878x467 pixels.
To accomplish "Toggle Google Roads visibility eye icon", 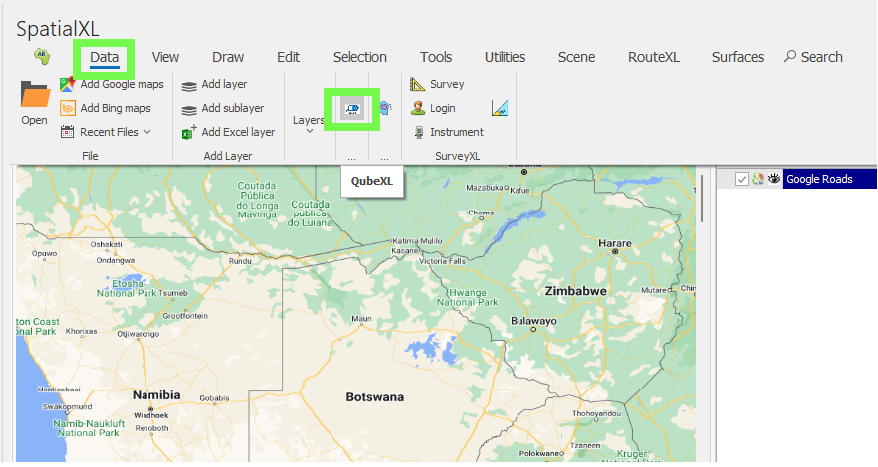I will click(x=773, y=179).
